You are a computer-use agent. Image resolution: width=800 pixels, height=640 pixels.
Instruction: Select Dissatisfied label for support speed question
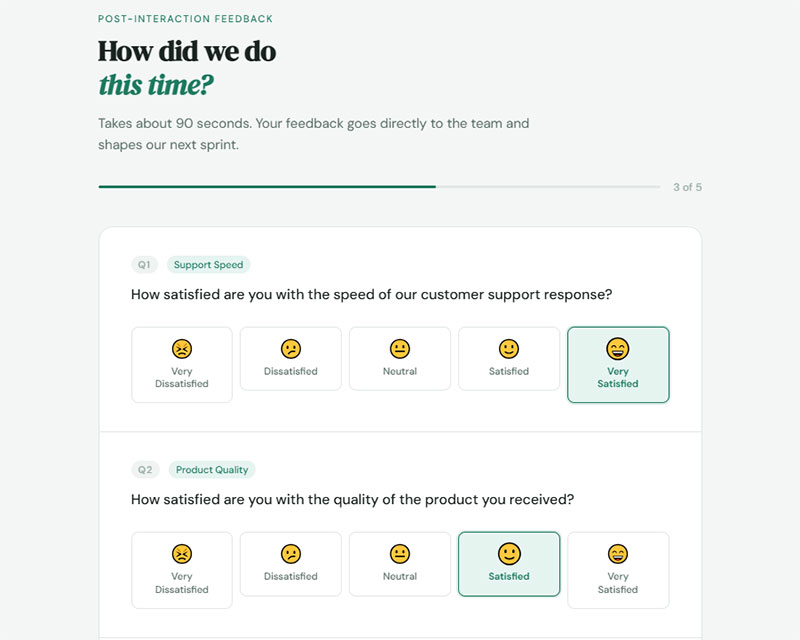point(291,371)
